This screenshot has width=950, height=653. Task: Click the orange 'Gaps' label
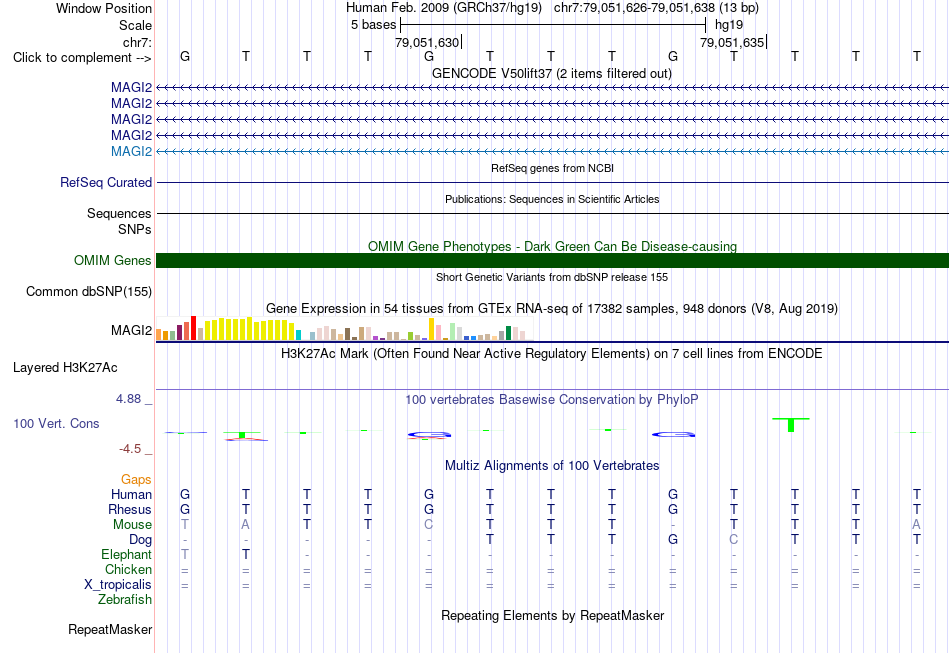tap(136, 479)
